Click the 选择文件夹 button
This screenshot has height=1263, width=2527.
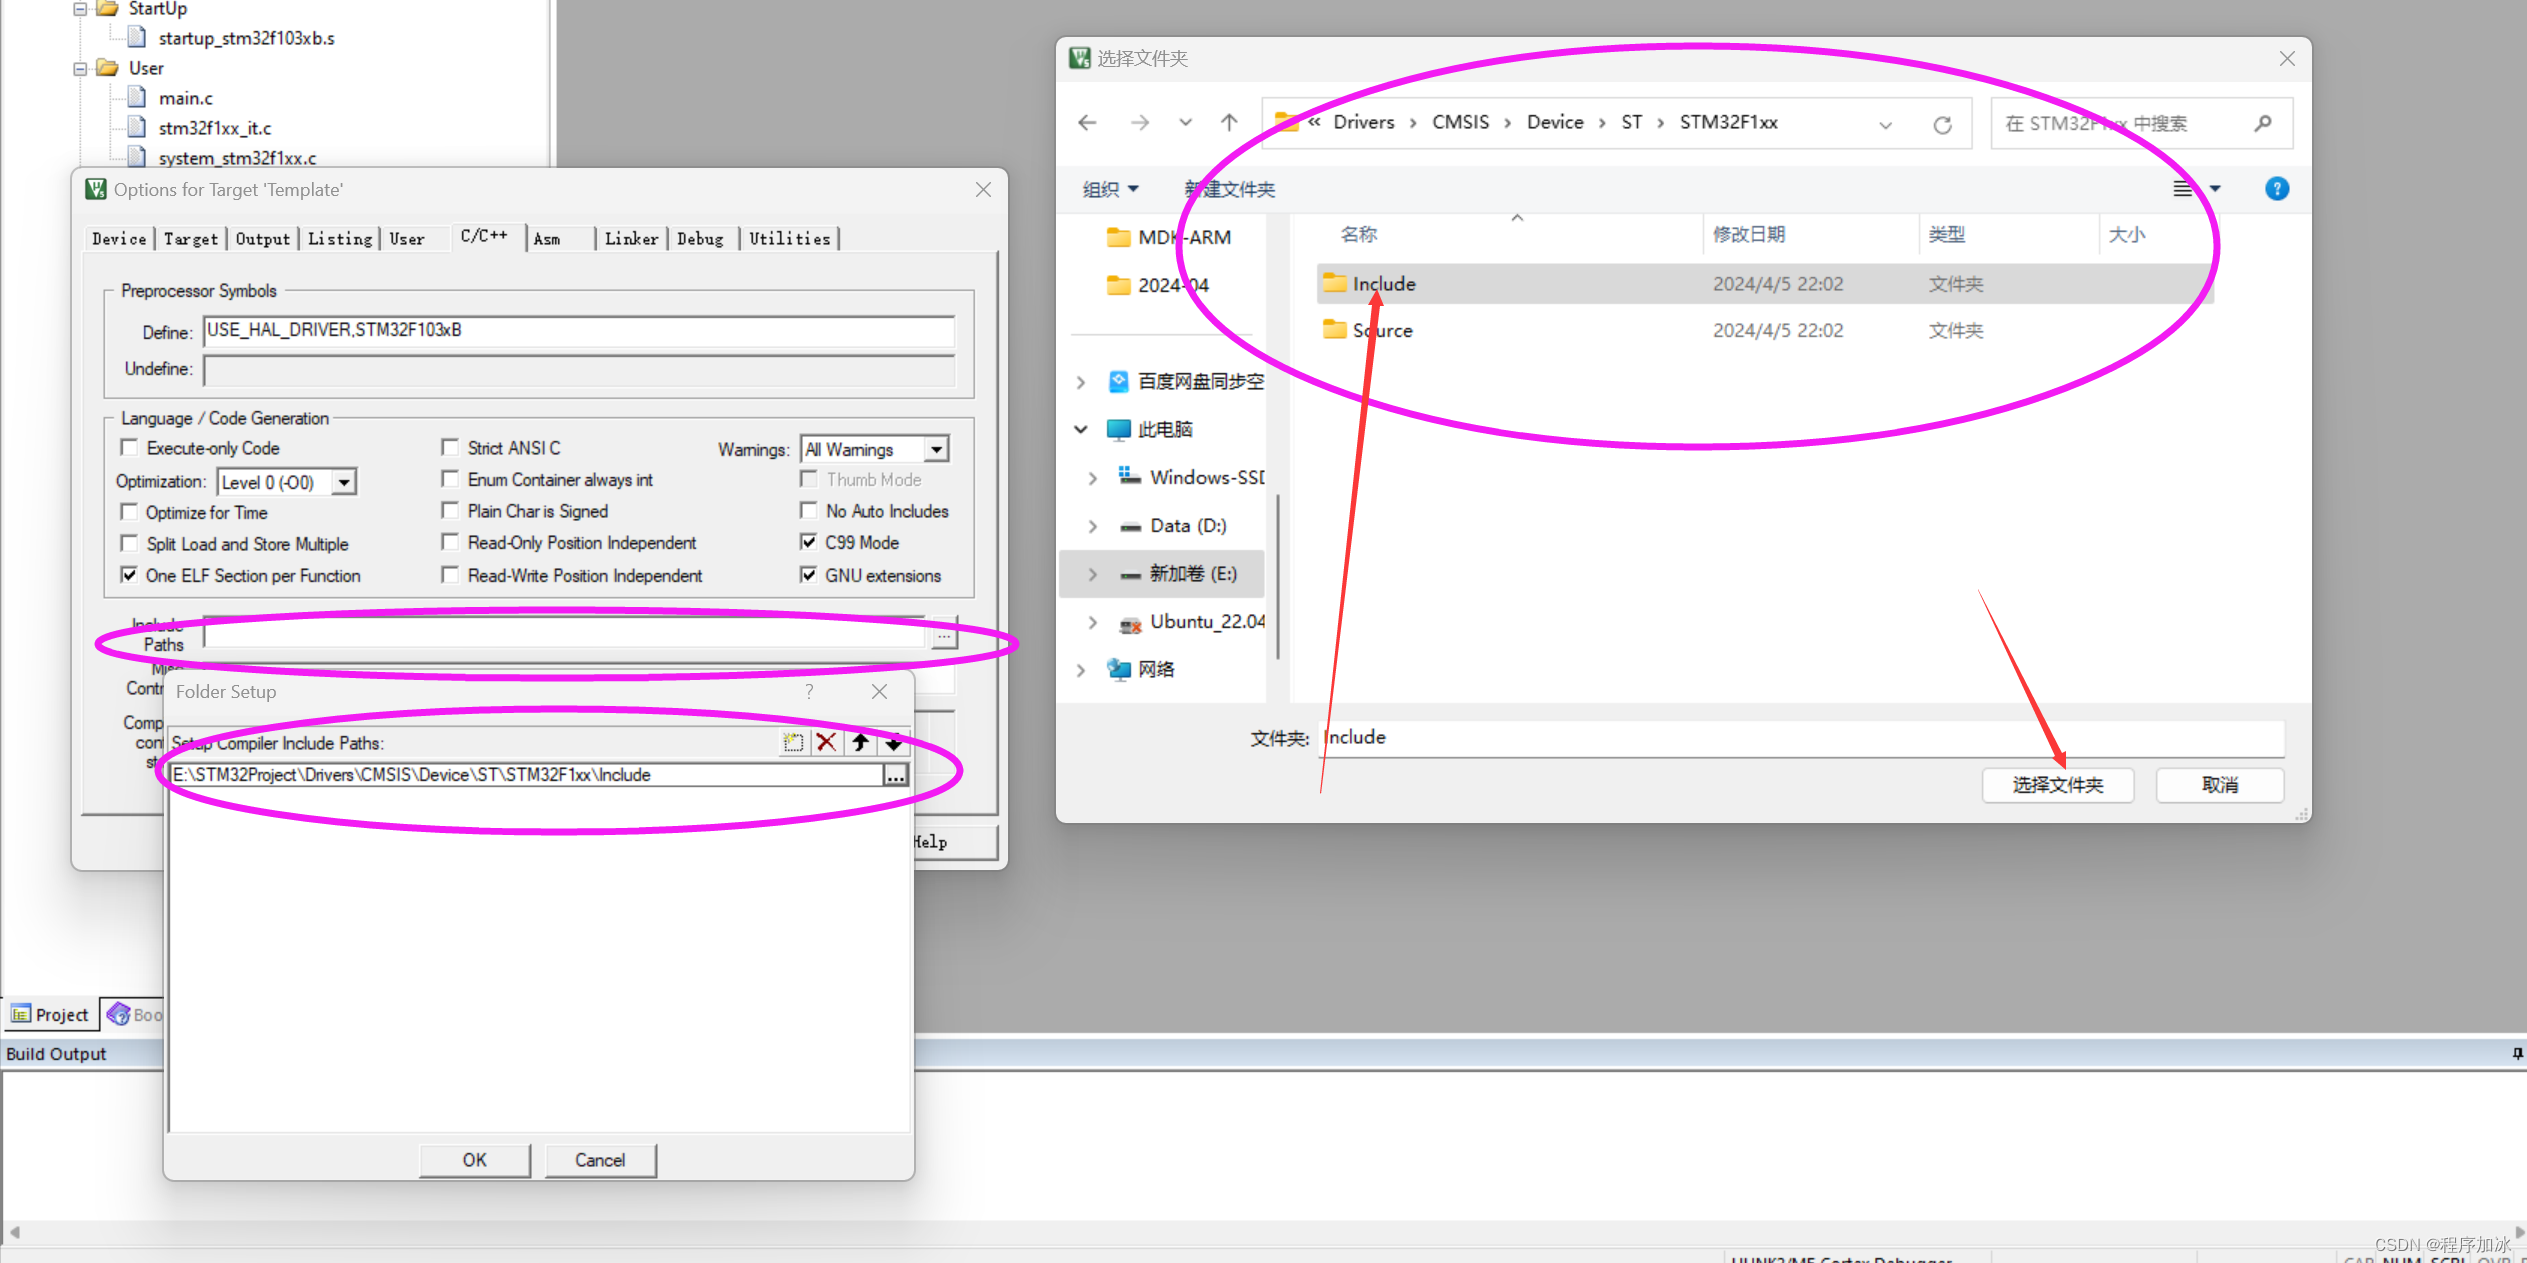[2057, 785]
